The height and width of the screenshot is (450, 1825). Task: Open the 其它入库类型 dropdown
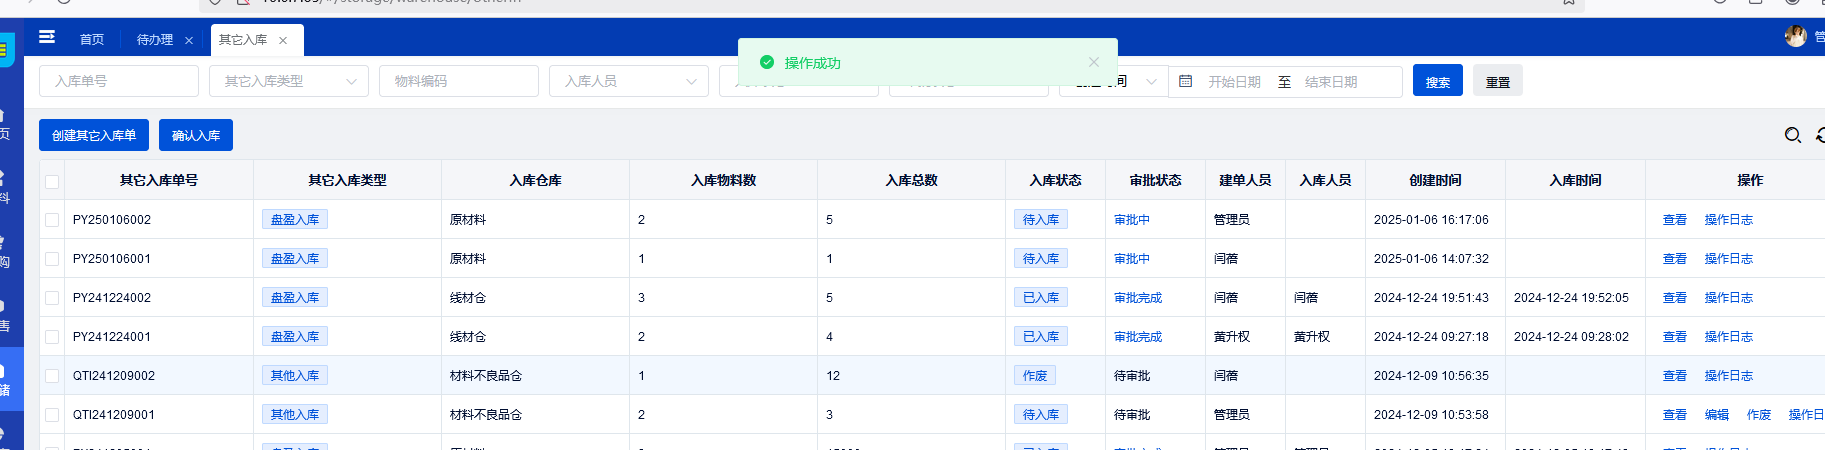(289, 81)
